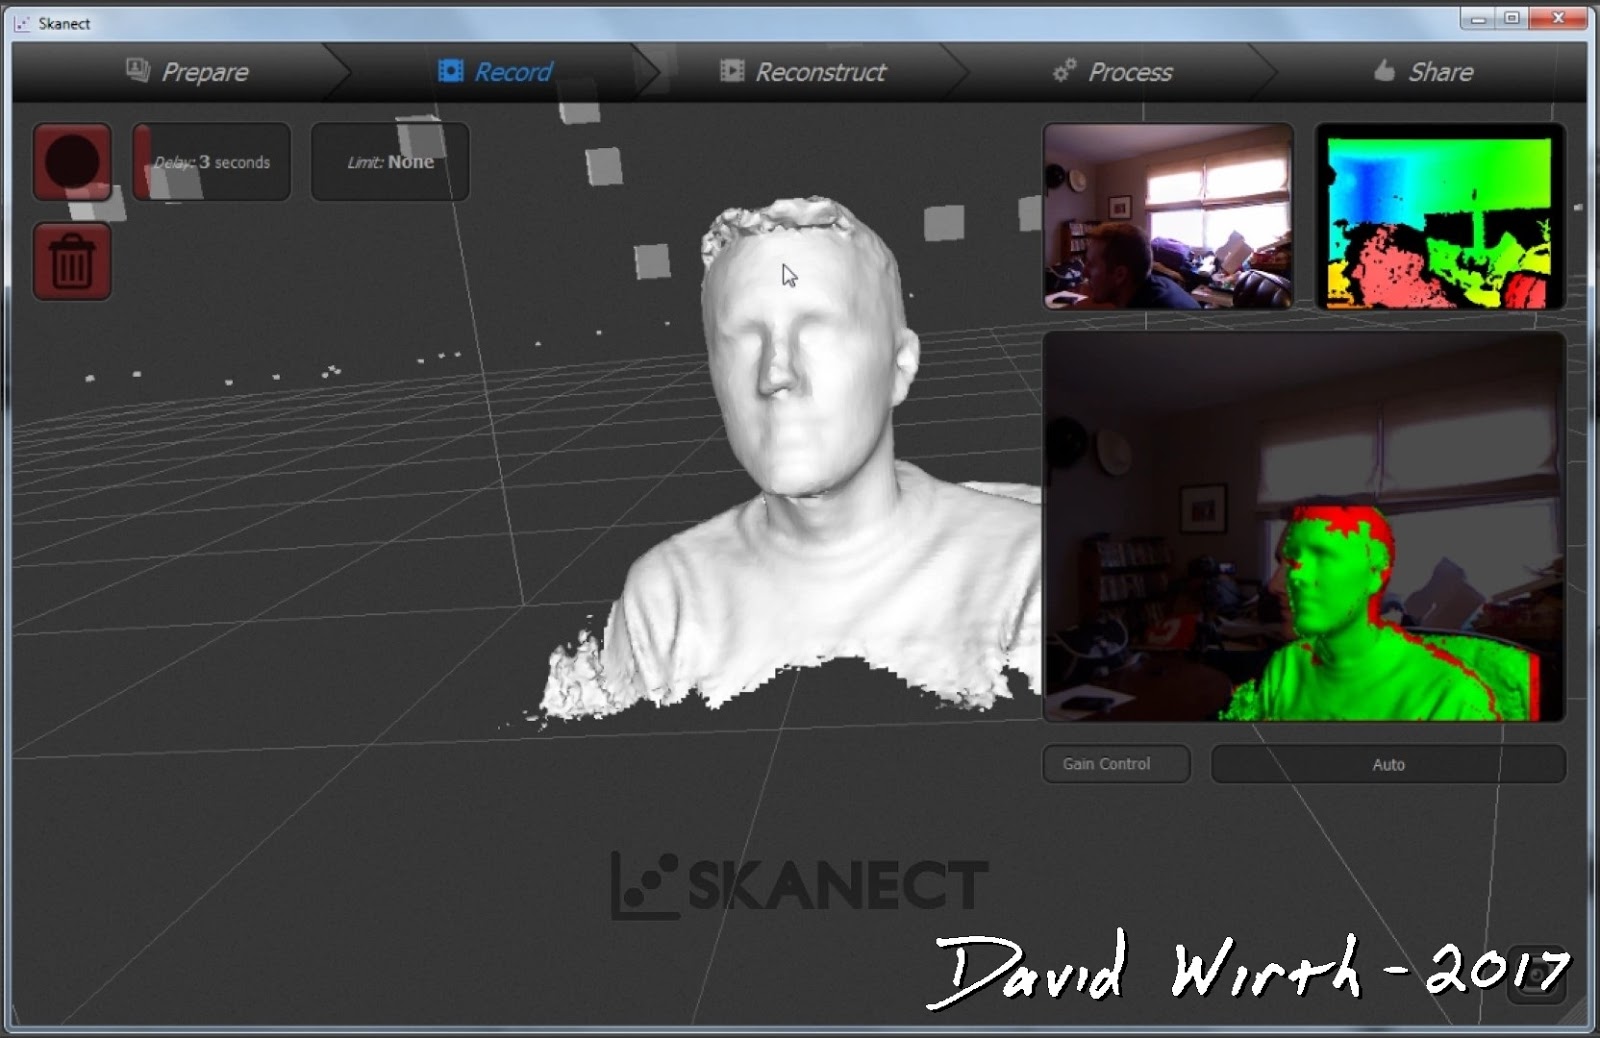The image size is (1600, 1038).
Task: Click the gear icon on the Process tab
Action: click(1063, 70)
